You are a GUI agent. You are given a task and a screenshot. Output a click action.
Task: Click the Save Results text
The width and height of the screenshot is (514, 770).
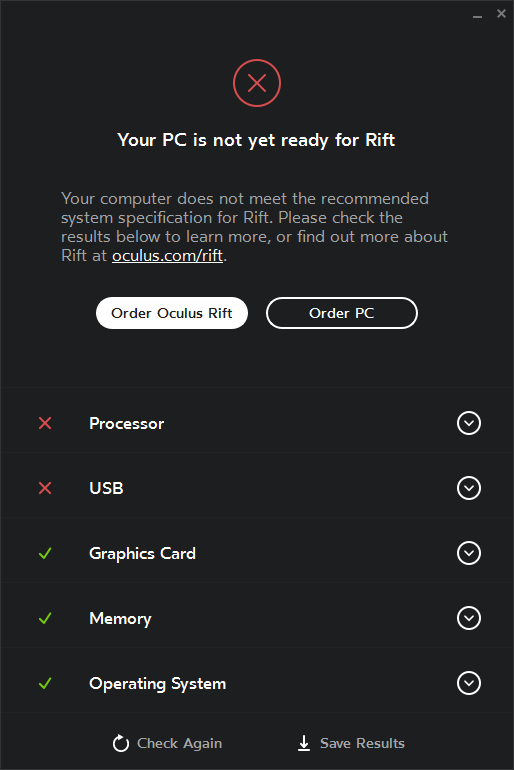362,743
